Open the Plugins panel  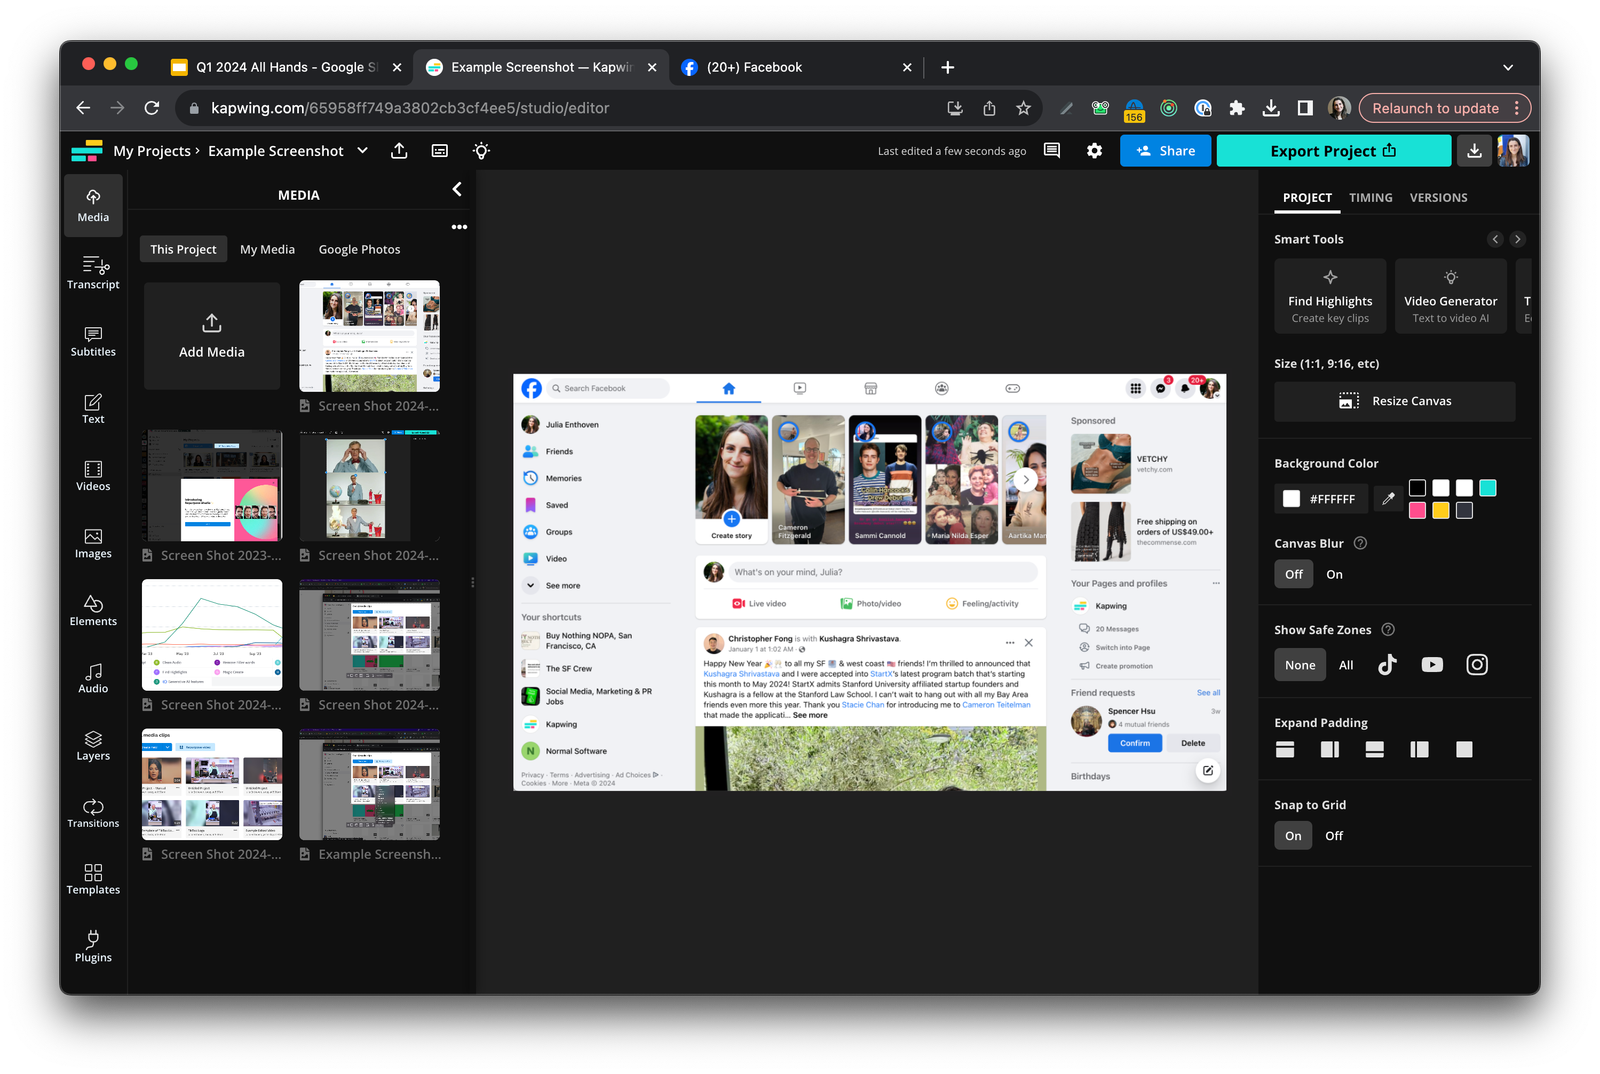click(93, 945)
